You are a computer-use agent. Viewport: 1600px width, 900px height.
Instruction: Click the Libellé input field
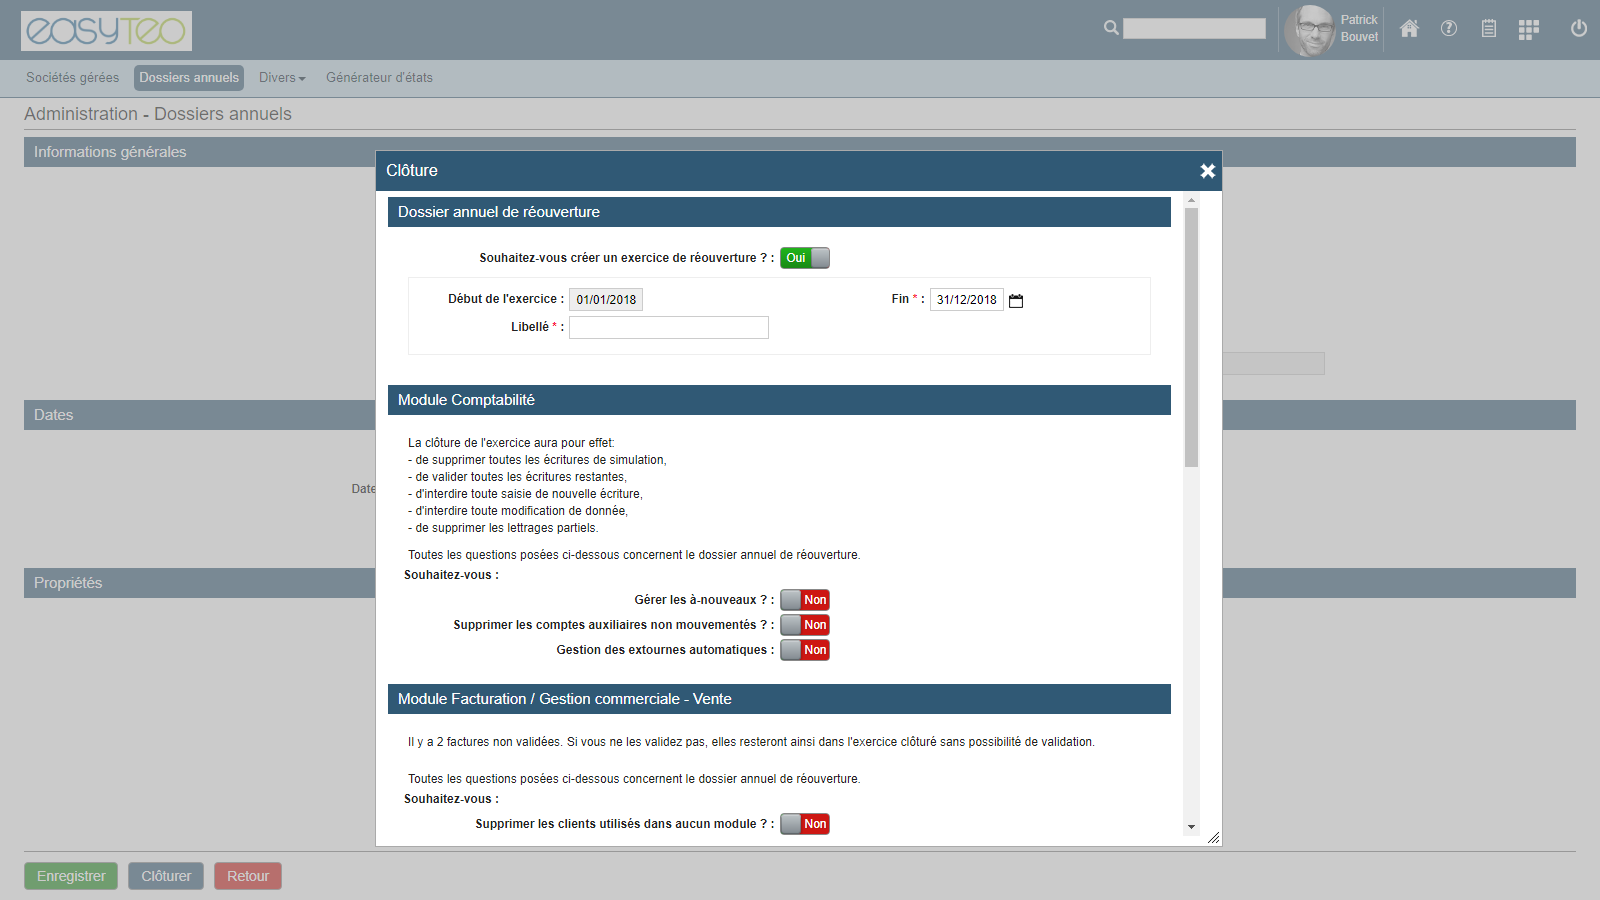click(x=669, y=328)
